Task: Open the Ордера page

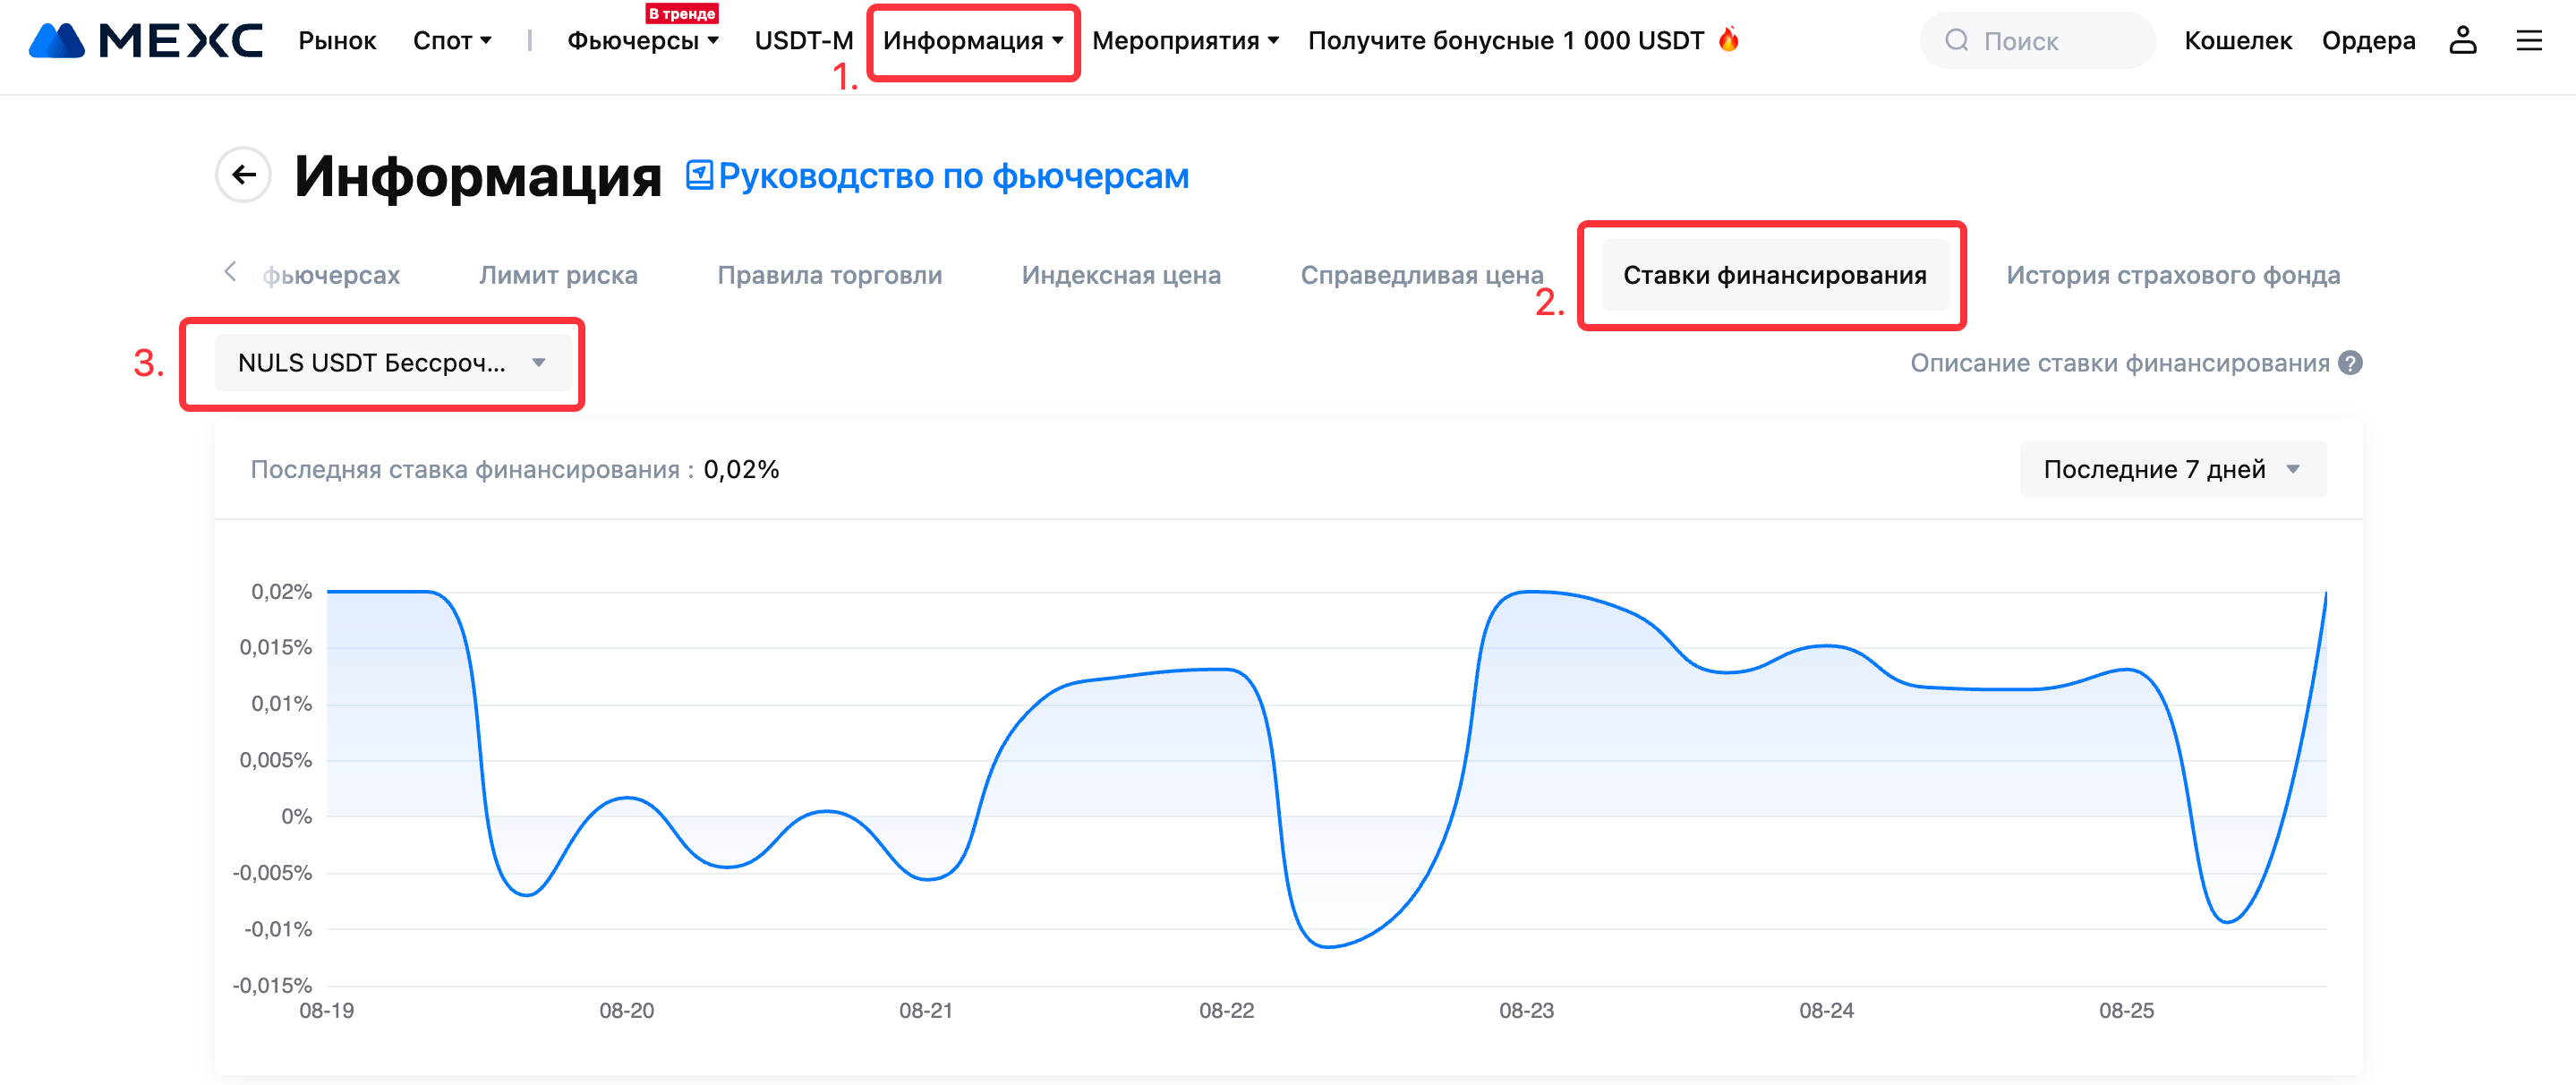Action: coord(2368,41)
